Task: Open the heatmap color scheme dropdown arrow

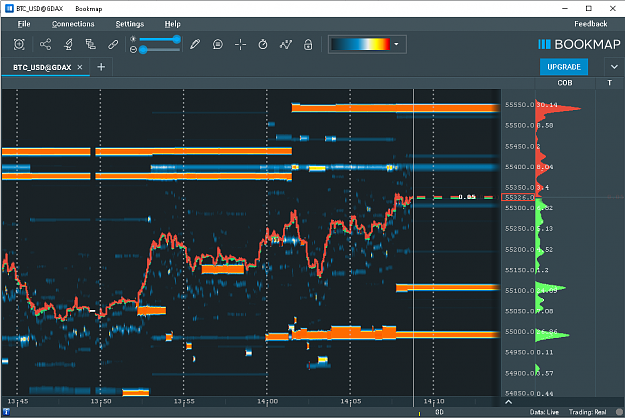Action: 396,44
